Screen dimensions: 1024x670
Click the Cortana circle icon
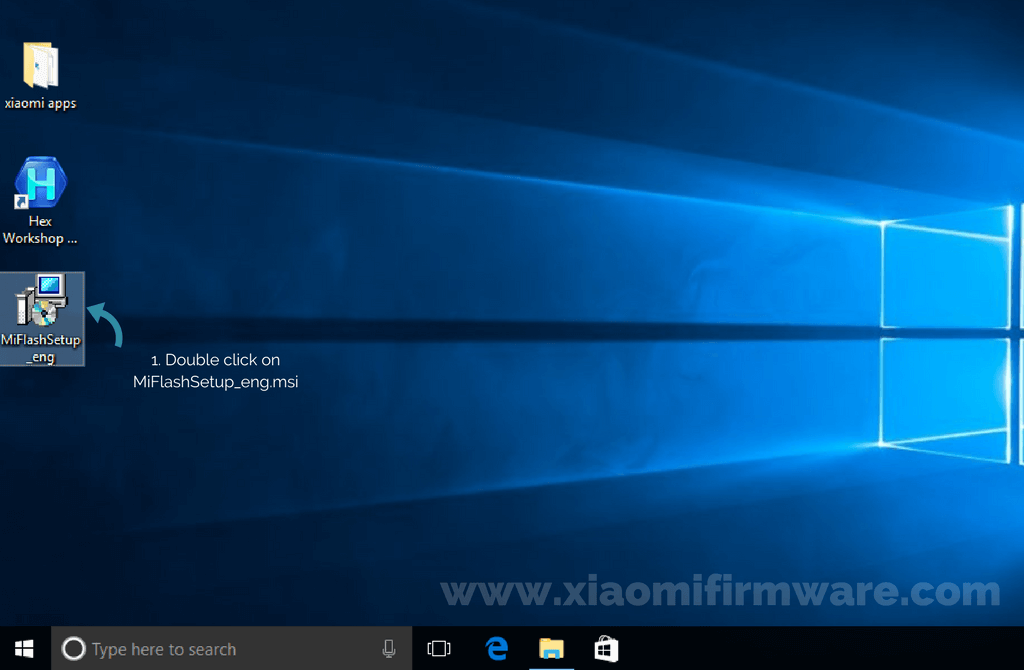point(73,648)
